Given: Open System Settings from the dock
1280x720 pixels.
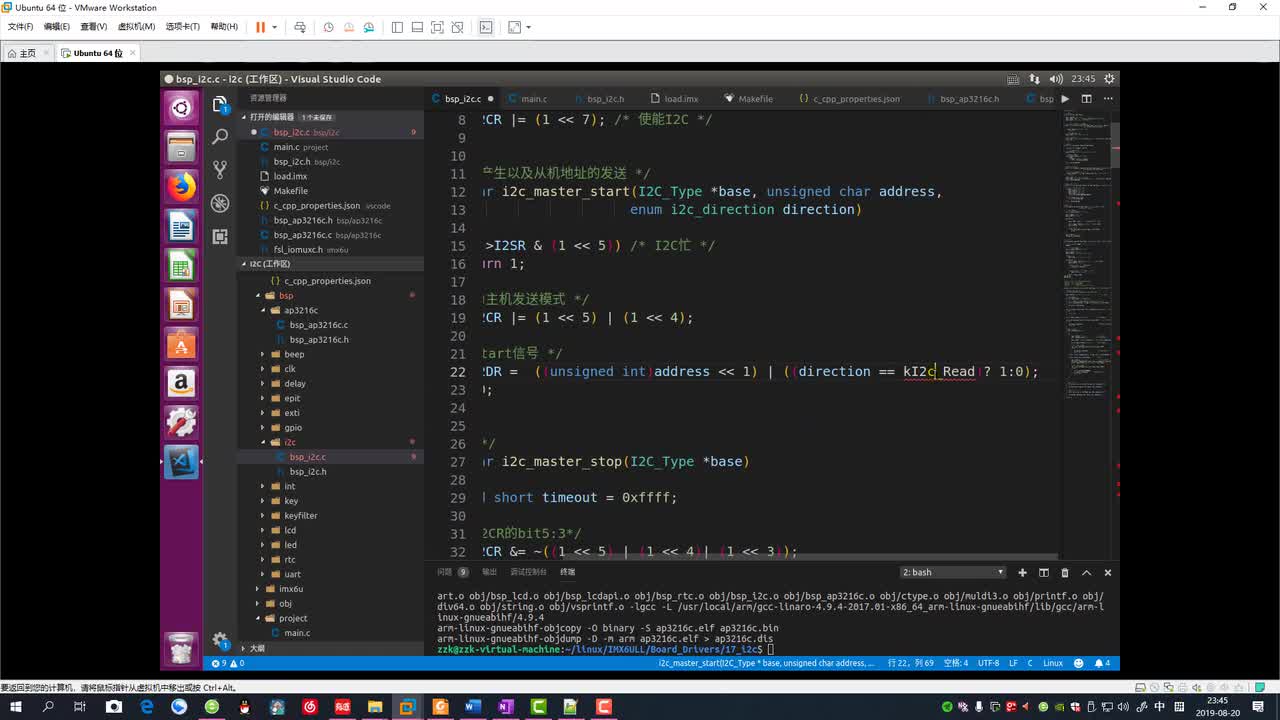Looking at the screenshot, I should 181,422.
